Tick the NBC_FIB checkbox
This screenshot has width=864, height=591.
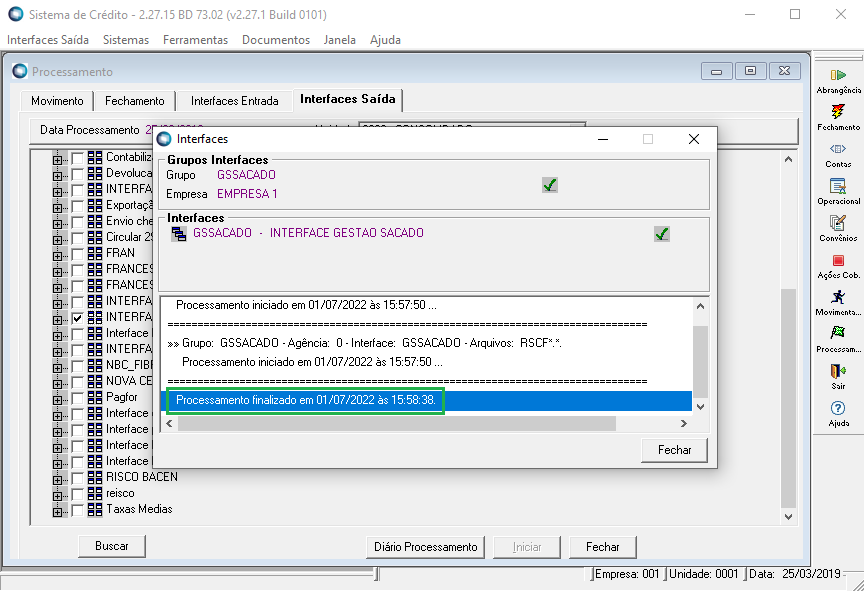(x=77, y=367)
